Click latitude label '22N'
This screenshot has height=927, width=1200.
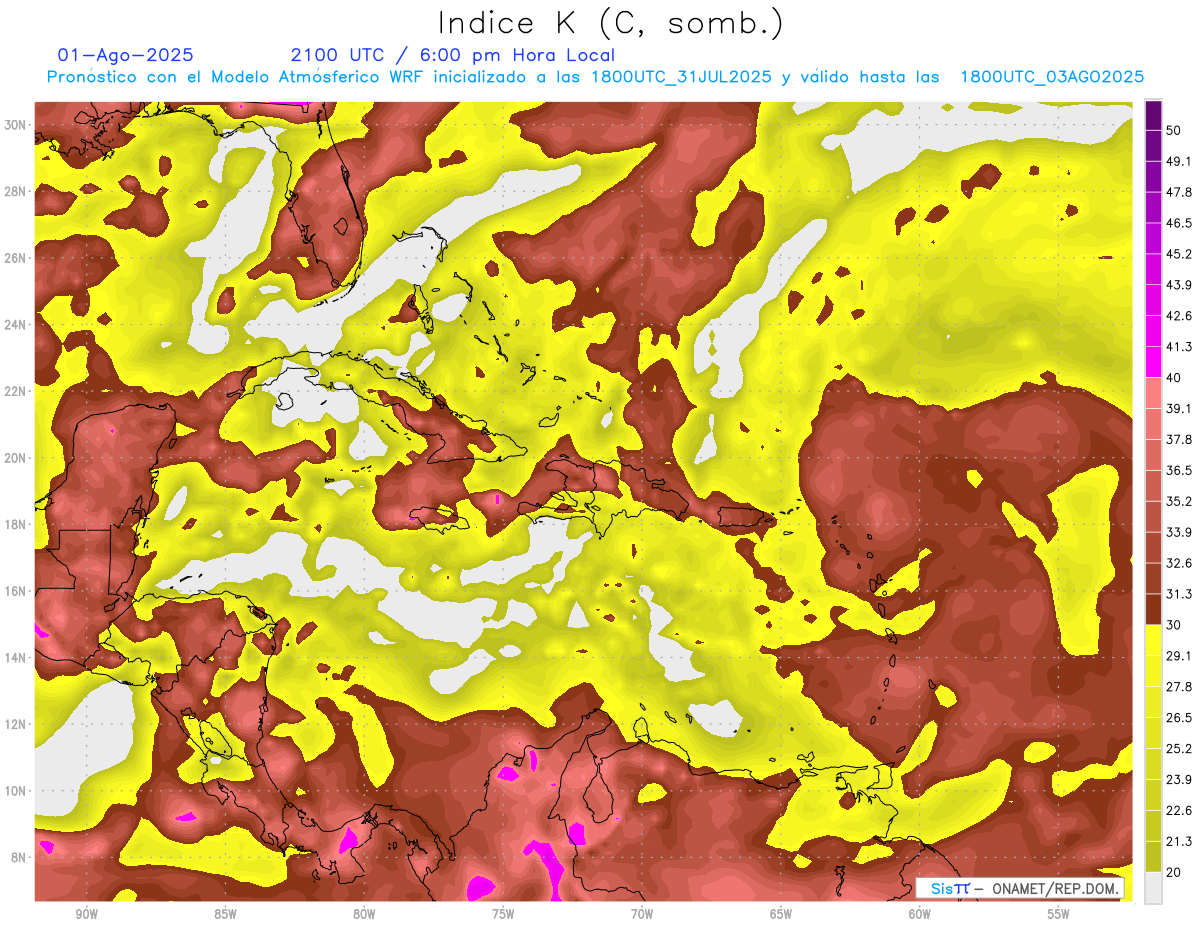(x=15, y=391)
